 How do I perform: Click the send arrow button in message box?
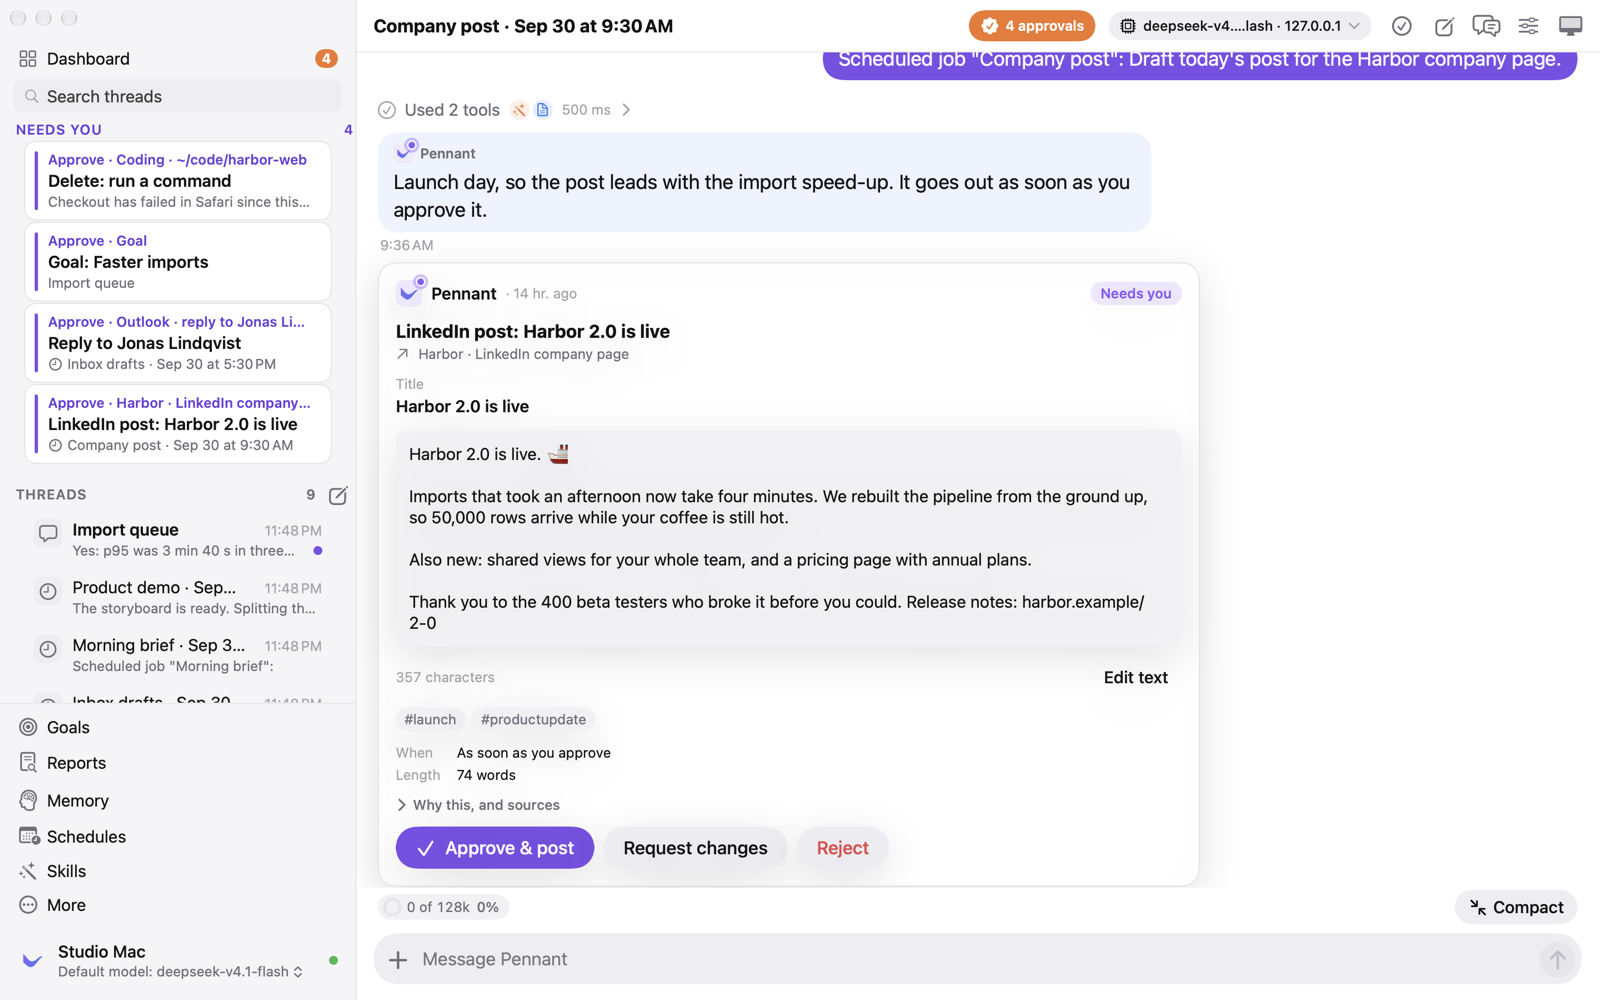[x=1557, y=960]
